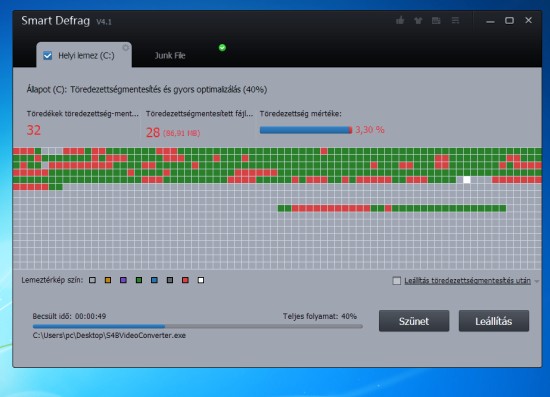Screen dimensions: 550x397
Task: Expand the shutdown-after-defrag dropdown arrow
Action: pyautogui.click(x=537, y=281)
